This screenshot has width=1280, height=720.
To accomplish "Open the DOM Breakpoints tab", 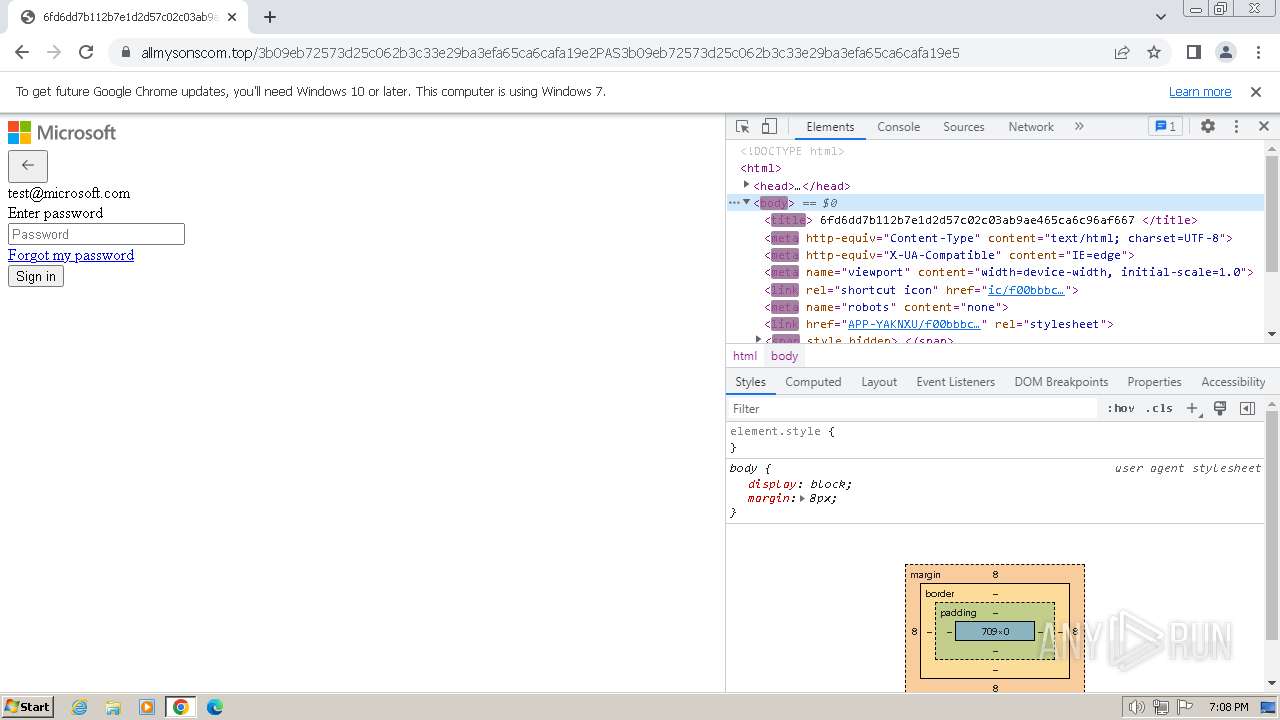I will [1061, 382].
